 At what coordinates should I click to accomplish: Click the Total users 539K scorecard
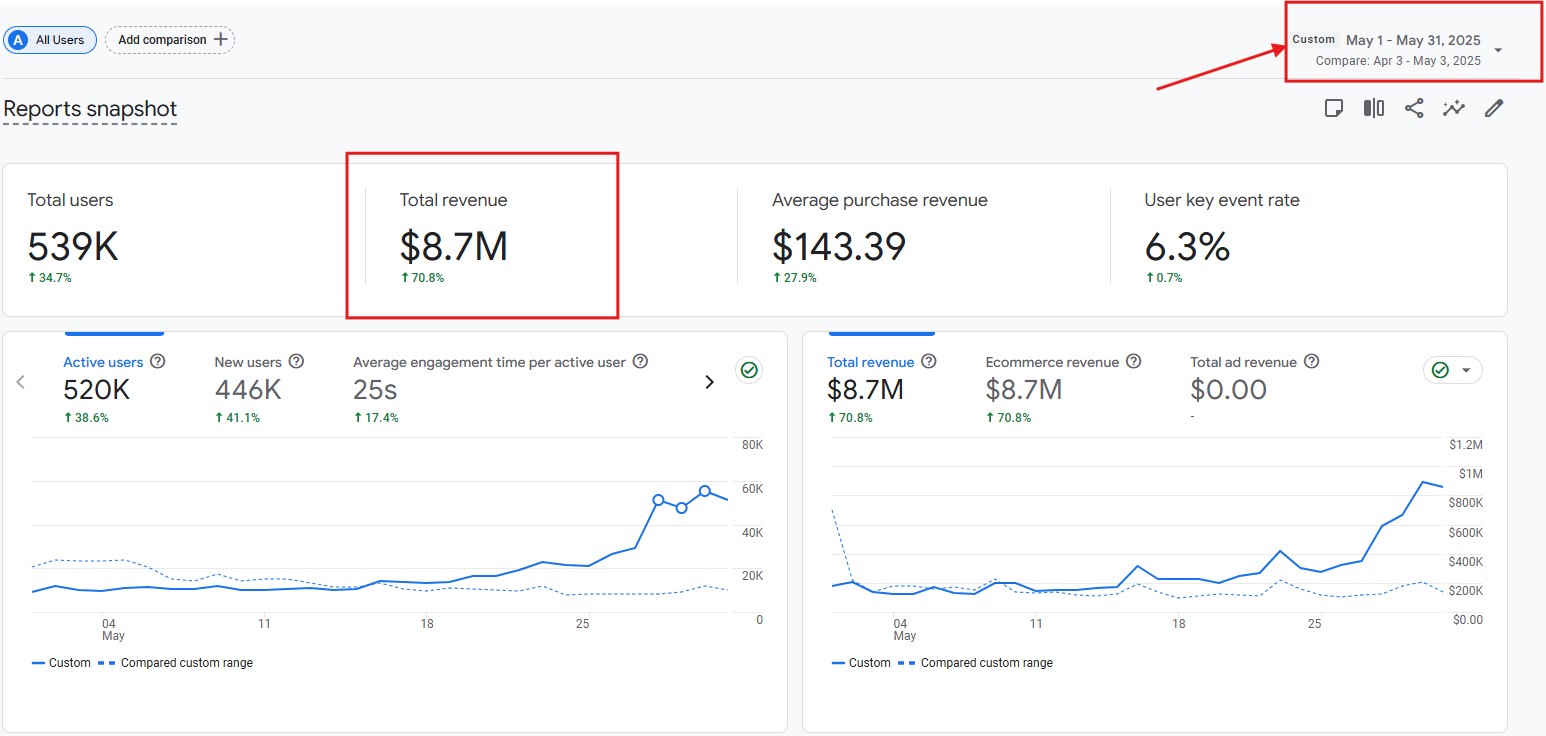pos(73,247)
